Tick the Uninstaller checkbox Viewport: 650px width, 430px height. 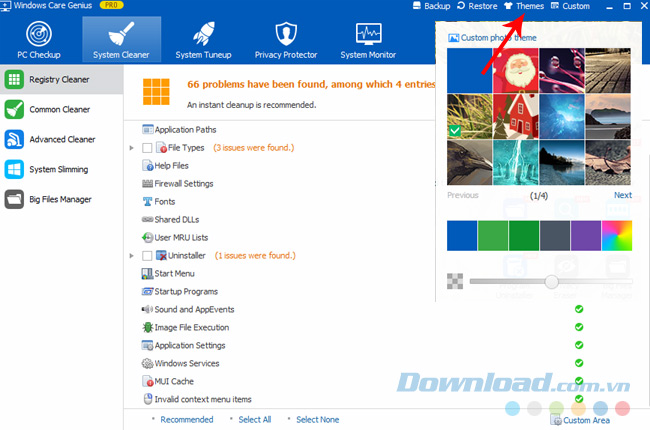(147, 256)
